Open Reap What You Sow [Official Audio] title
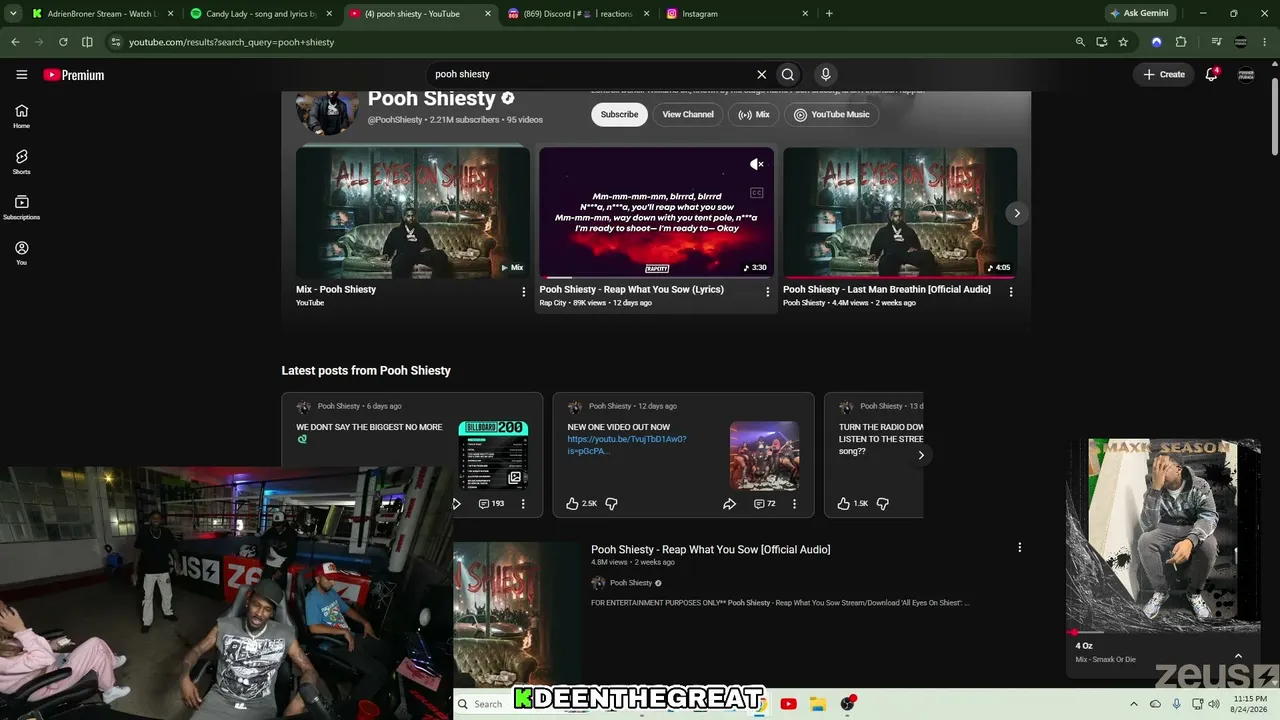The height and width of the screenshot is (720, 1280). pos(710,549)
